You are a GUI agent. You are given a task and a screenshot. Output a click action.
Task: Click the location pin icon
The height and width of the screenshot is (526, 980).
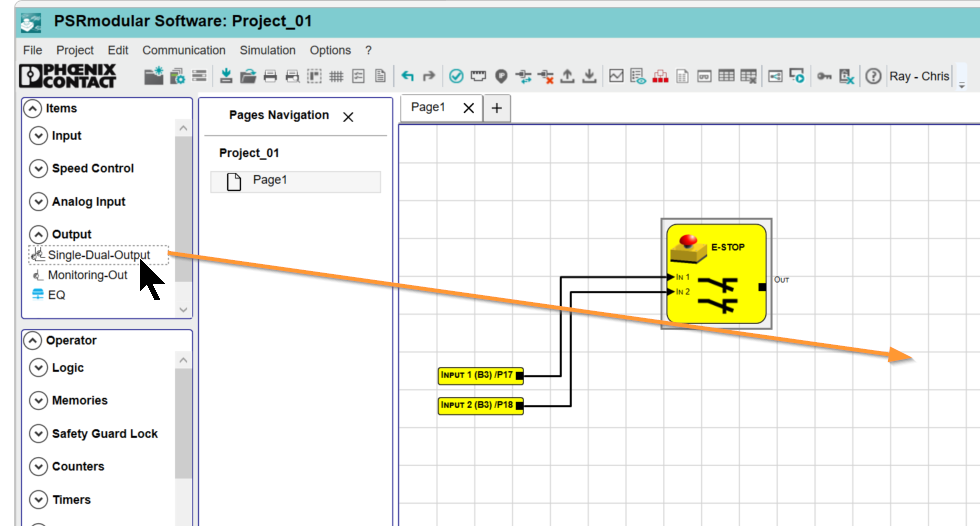[x=501, y=76]
